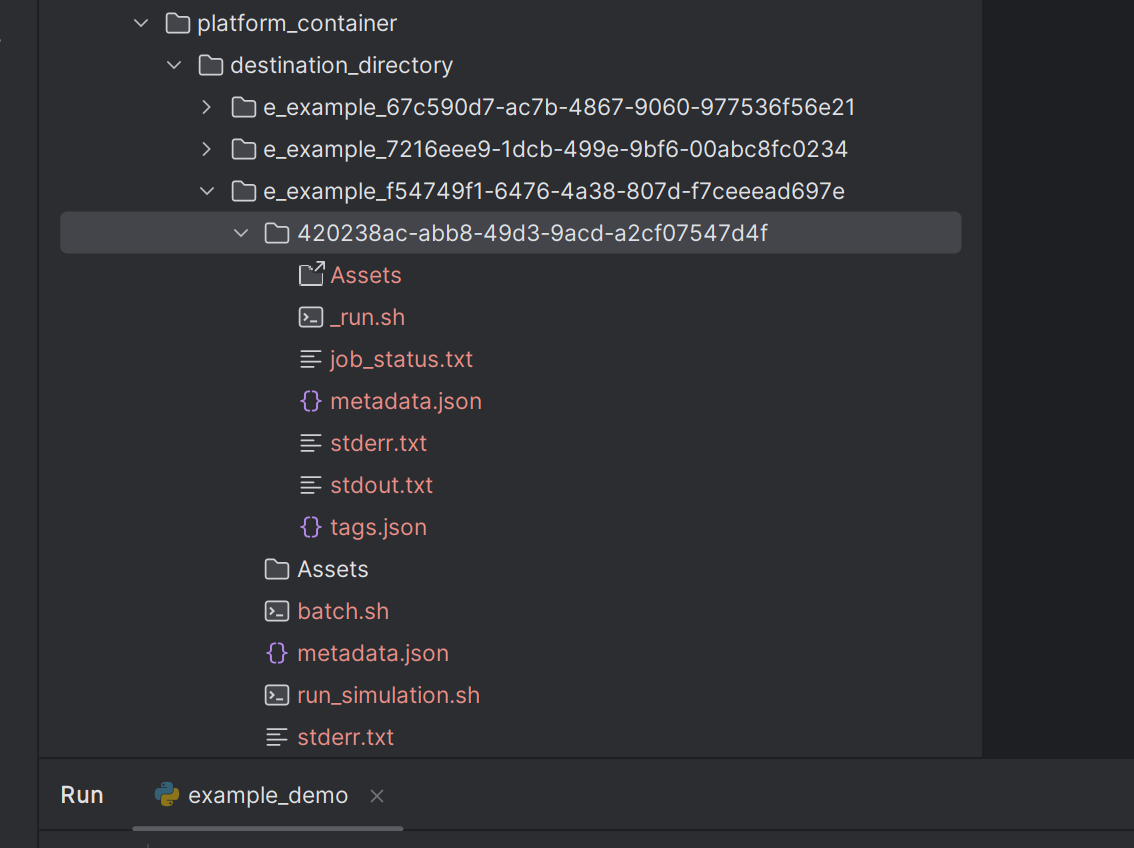Expand the e_example_67c590d7 folder

[207, 107]
